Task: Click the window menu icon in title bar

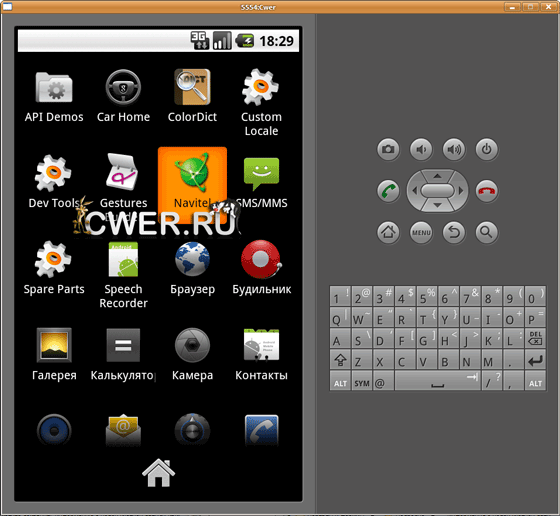Action: (8, 6)
